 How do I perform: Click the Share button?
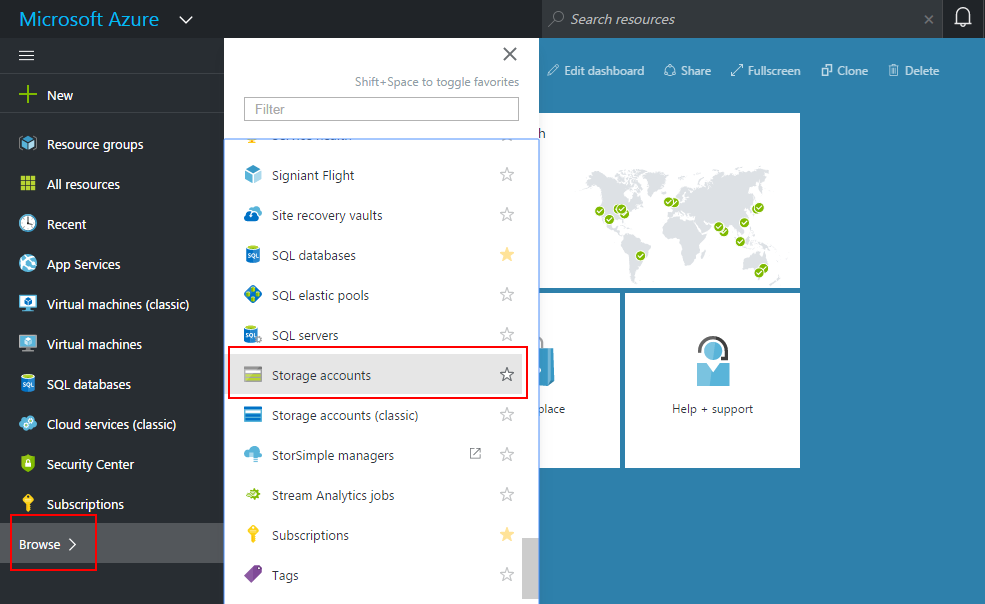(x=687, y=70)
